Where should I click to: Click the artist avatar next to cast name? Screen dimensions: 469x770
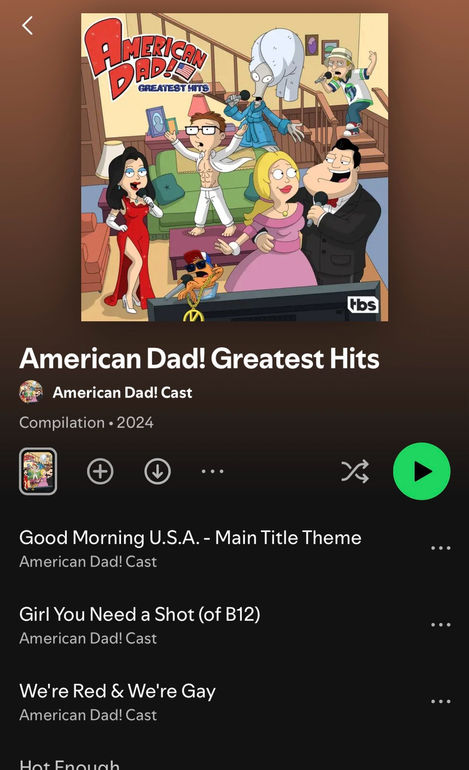click(x=31, y=392)
